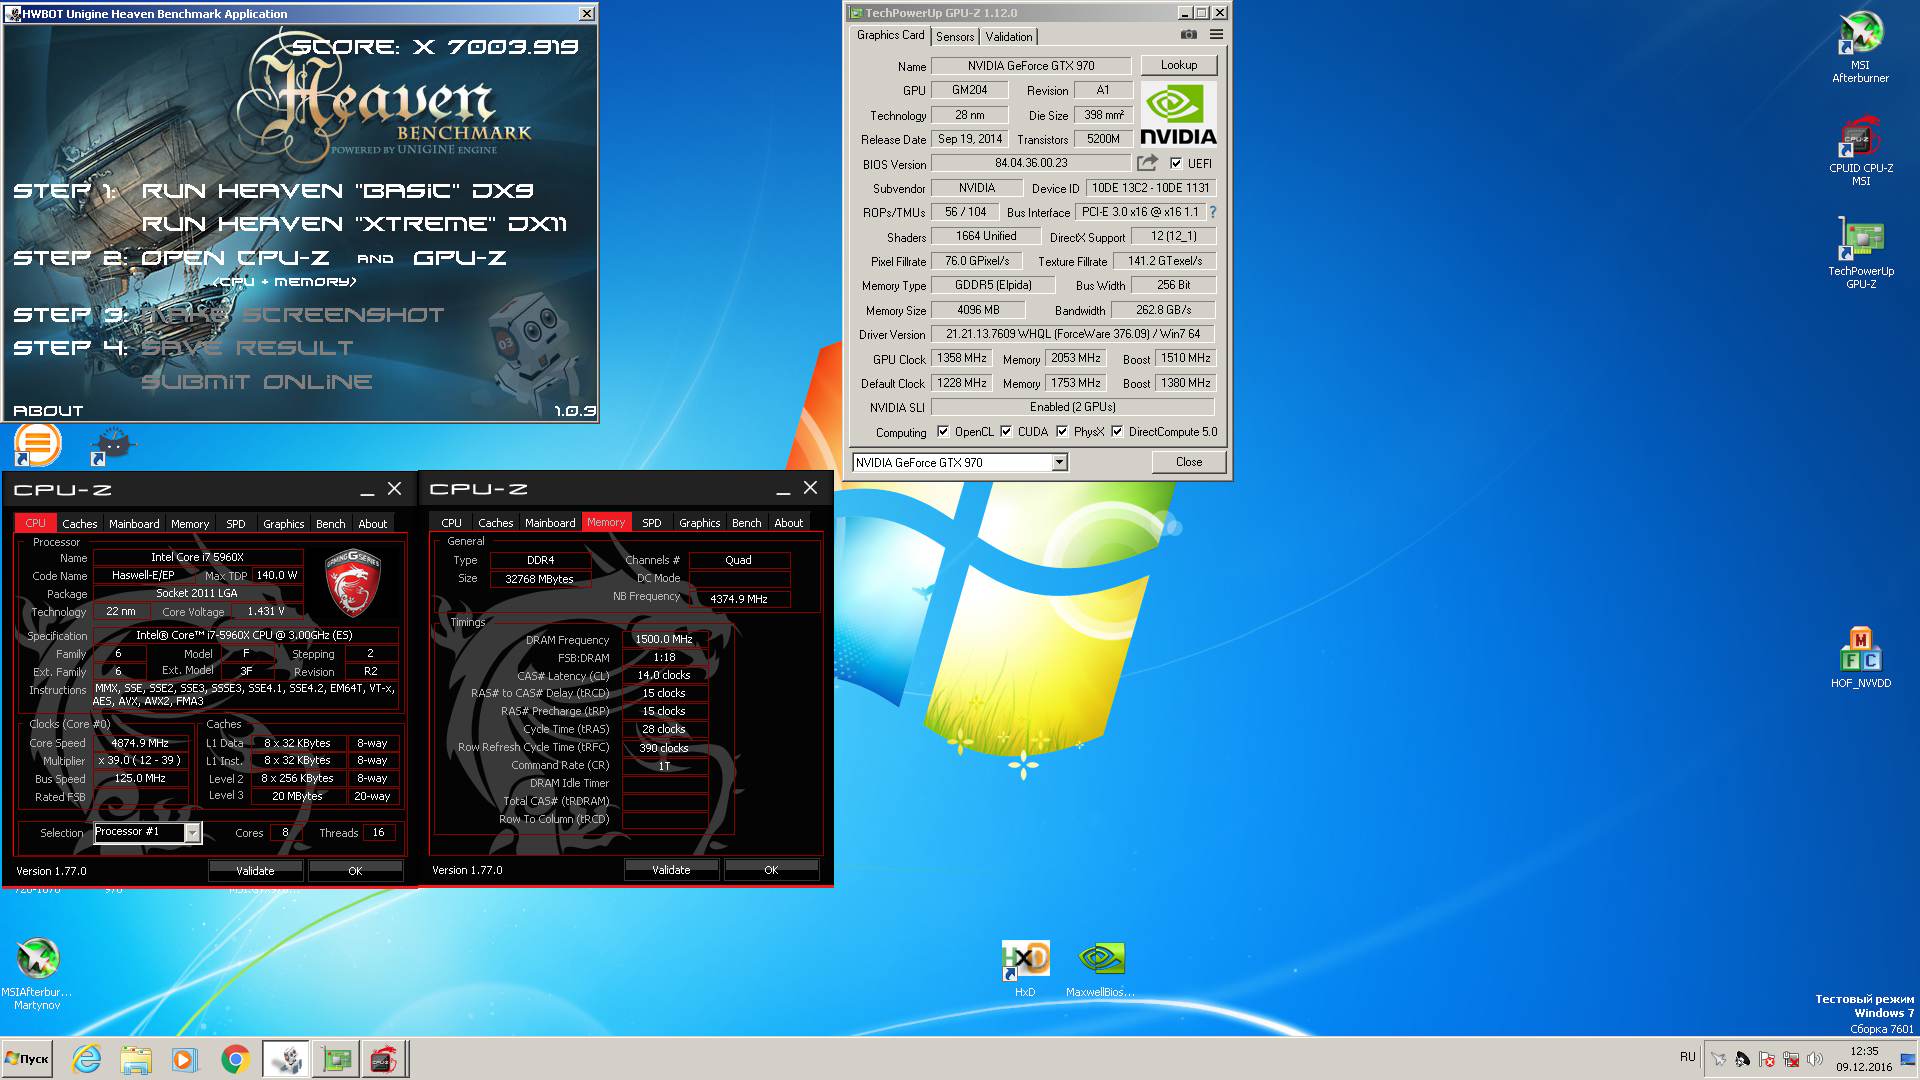Click Validate in left CPU-Z window

point(255,871)
